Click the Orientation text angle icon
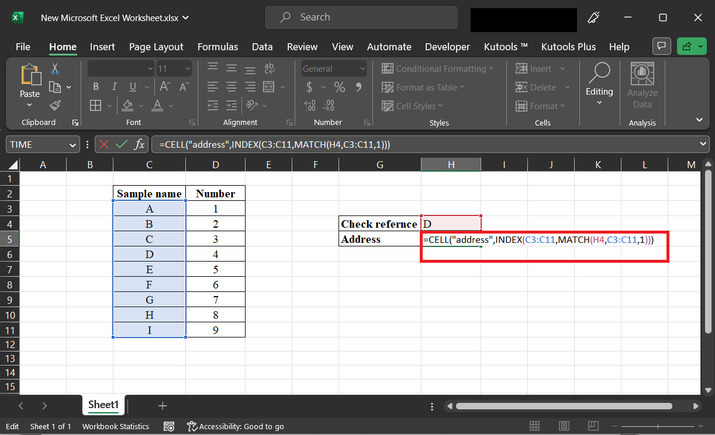Viewport: 715px width, 435px height. 252,105
